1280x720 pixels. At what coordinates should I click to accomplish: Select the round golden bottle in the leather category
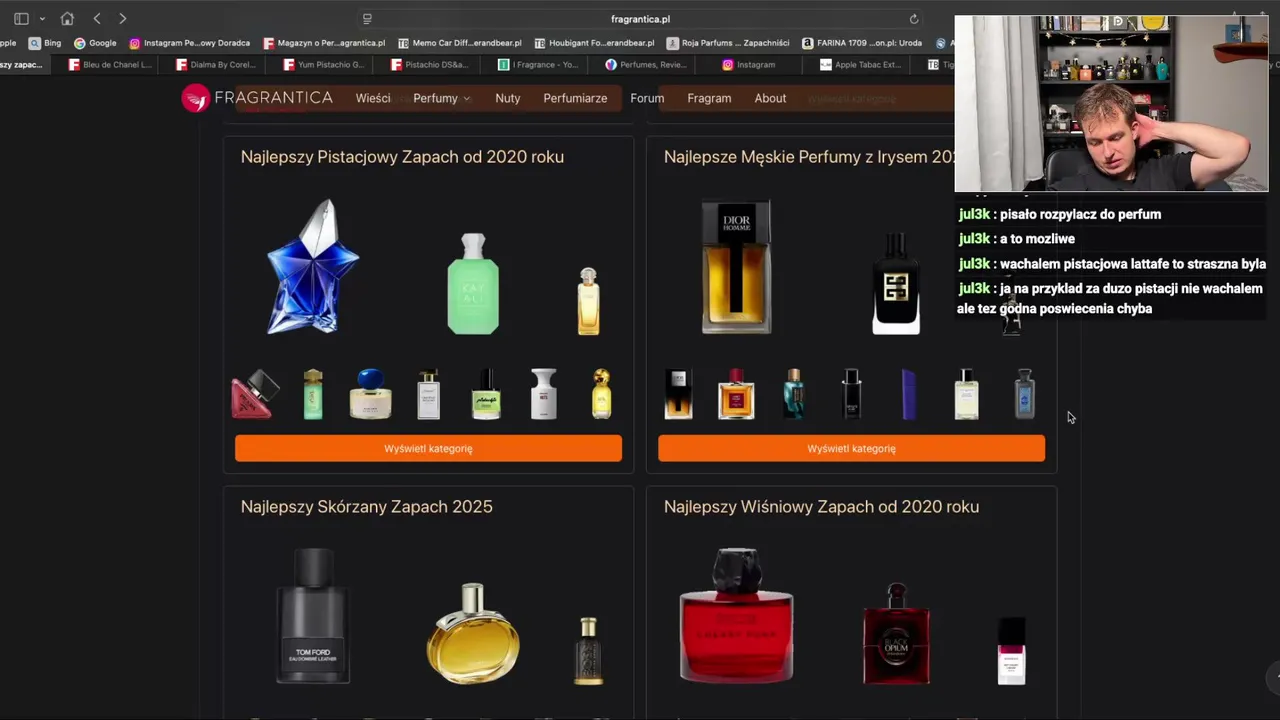[473, 634]
